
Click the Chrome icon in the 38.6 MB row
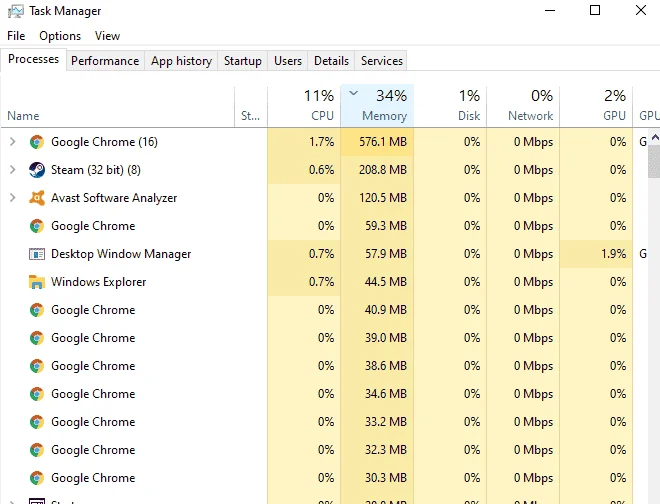[x=37, y=366]
